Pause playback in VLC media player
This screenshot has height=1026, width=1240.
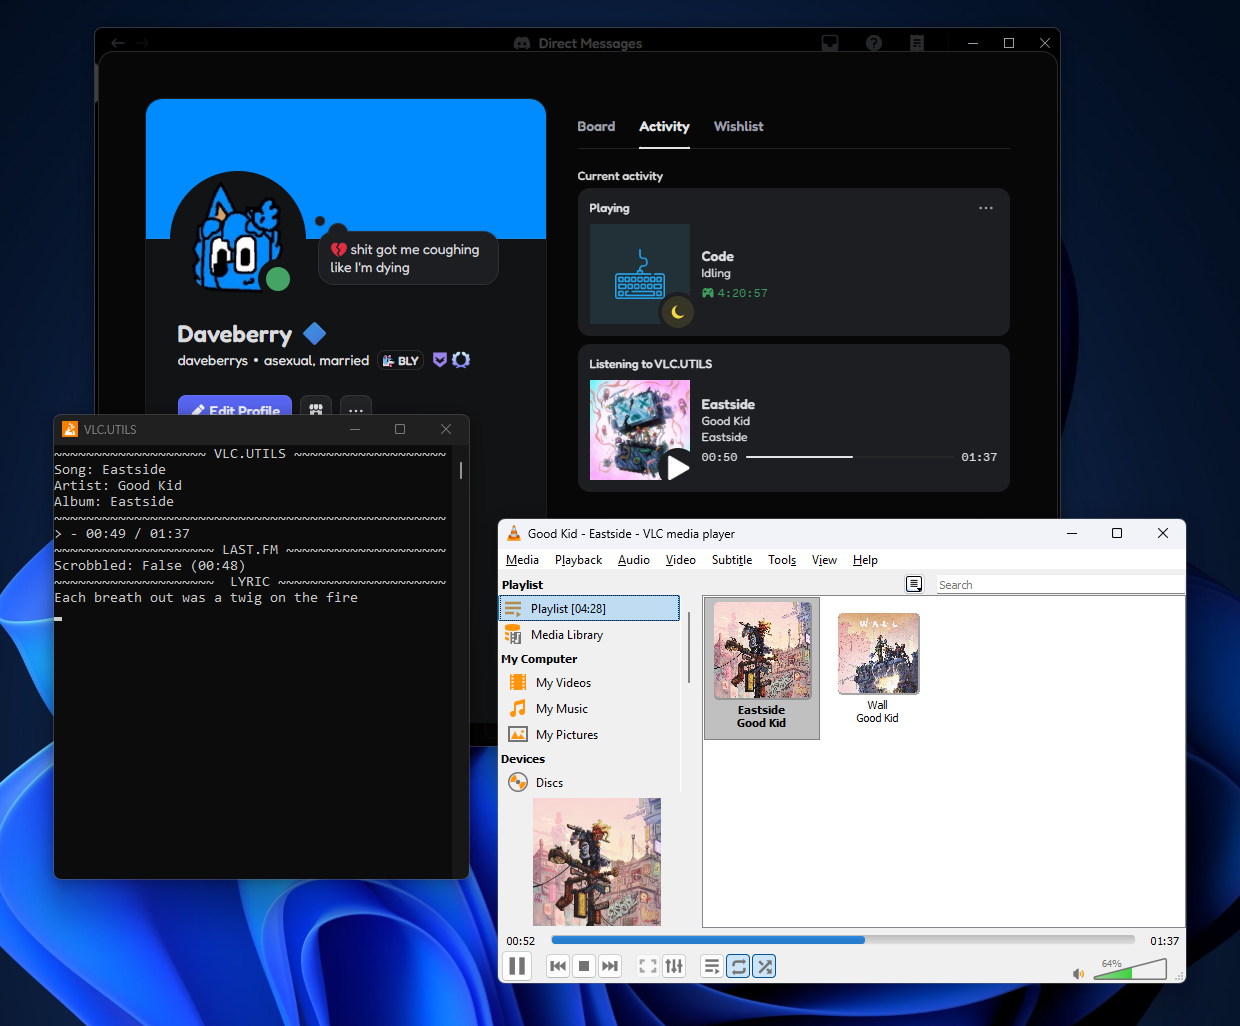(517, 966)
